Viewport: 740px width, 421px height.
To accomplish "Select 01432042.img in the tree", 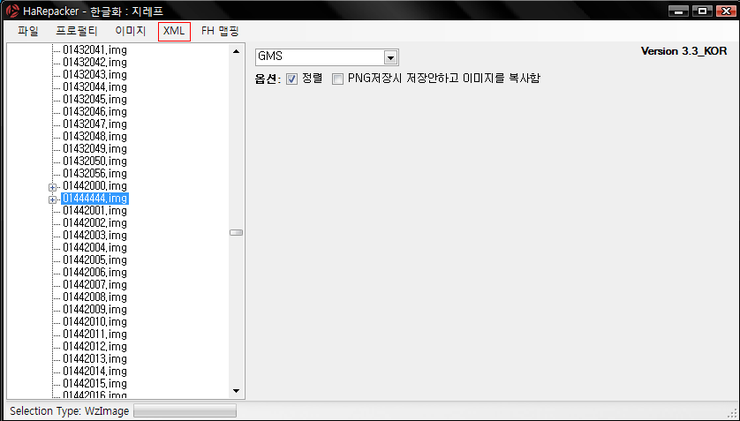I will [x=95, y=62].
